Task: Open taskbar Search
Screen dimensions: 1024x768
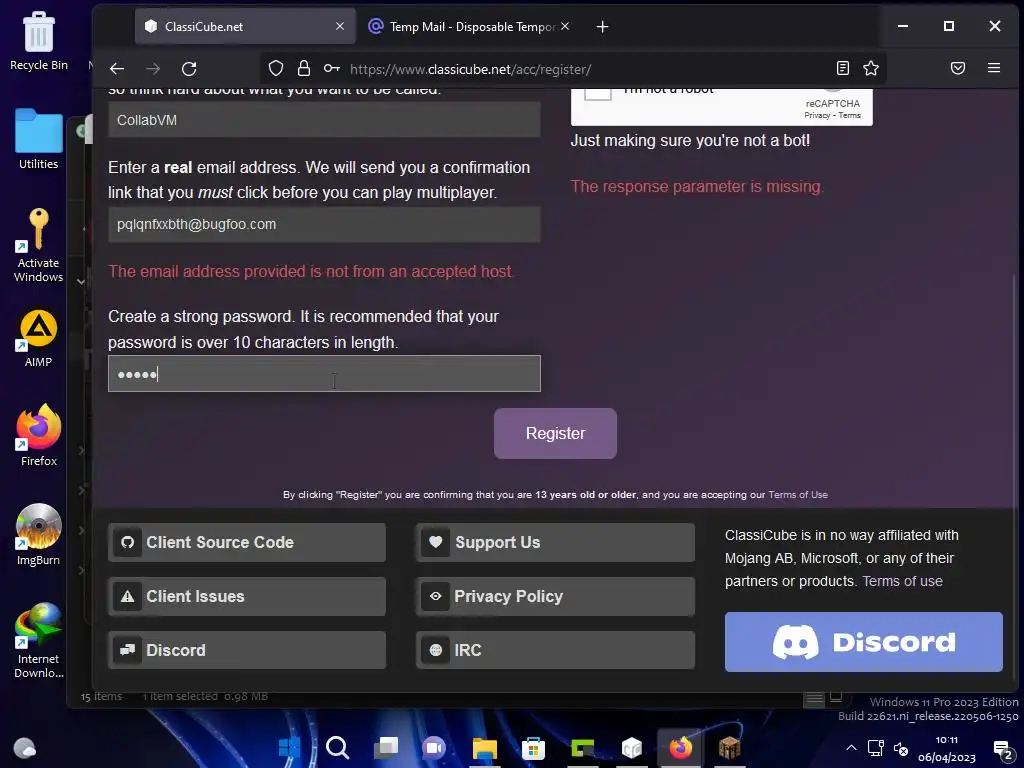Action: tap(338, 747)
